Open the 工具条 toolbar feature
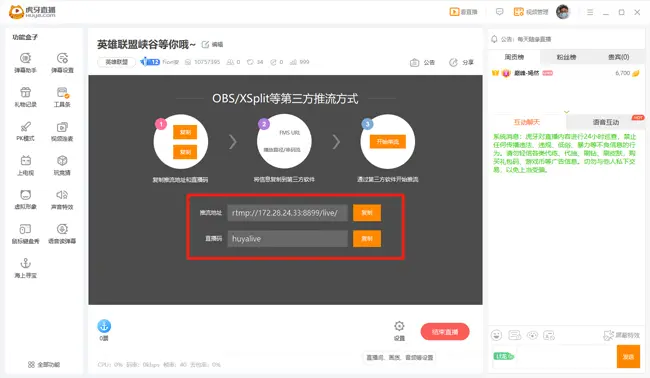650x378 pixels. pyautogui.click(x=62, y=97)
